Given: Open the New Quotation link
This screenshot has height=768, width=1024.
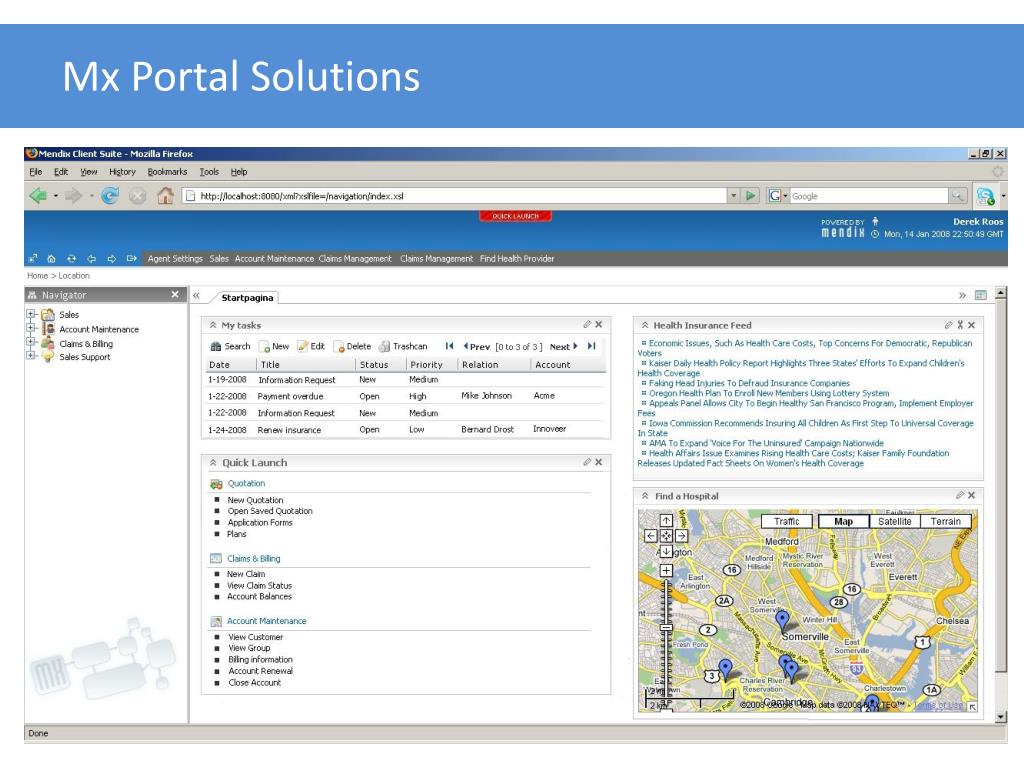Looking at the screenshot, I should pos(255,500).
